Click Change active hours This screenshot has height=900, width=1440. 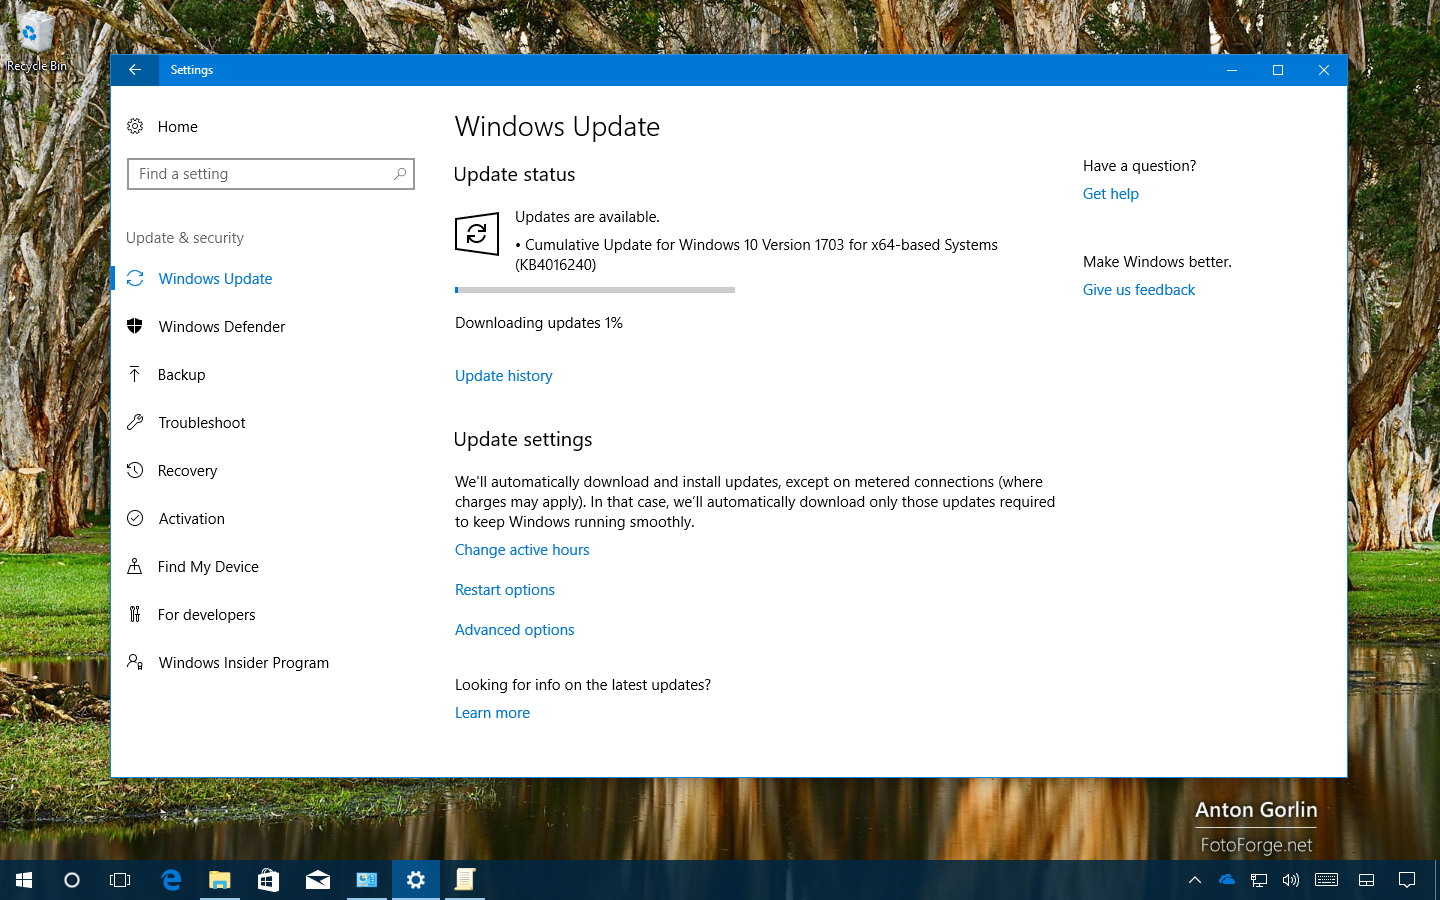[522, 550]
